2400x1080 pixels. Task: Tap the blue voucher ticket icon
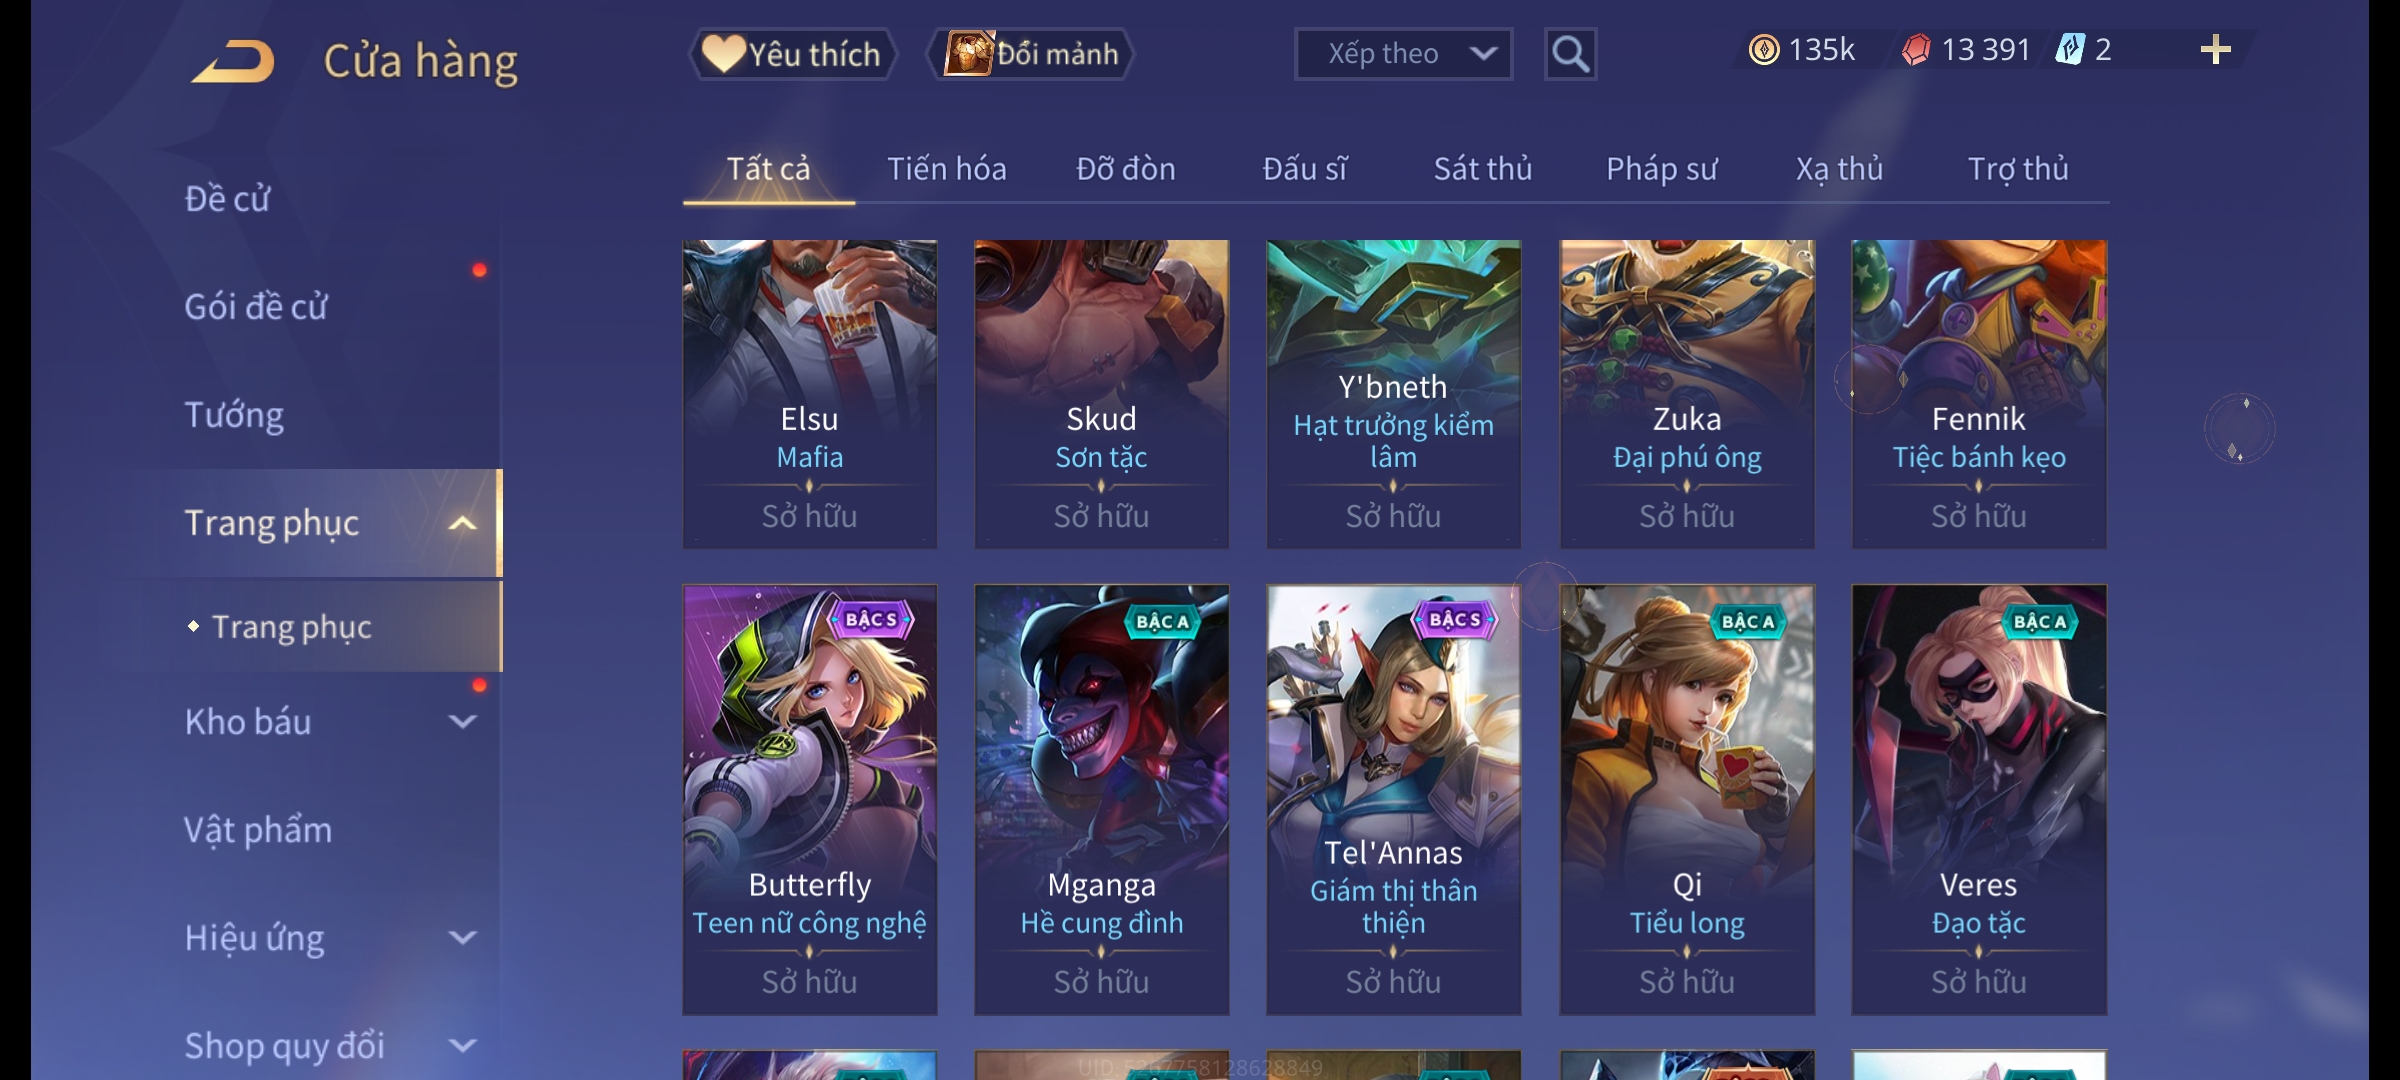2070,49
